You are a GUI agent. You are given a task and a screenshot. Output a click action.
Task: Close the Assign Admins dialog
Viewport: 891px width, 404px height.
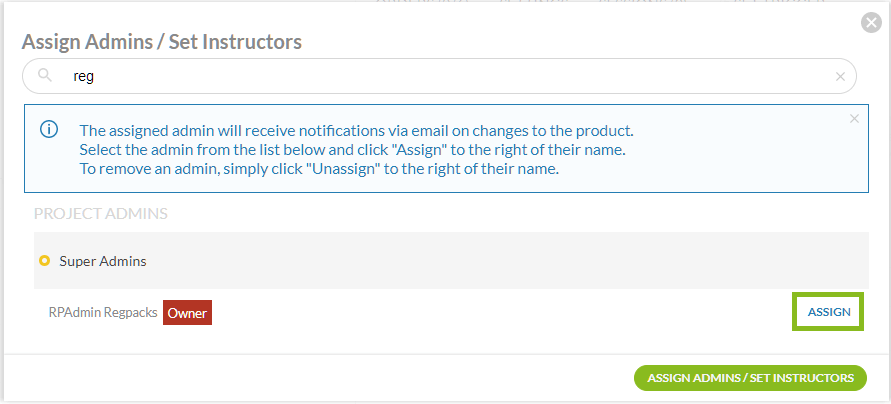click(x=871, y=22)
